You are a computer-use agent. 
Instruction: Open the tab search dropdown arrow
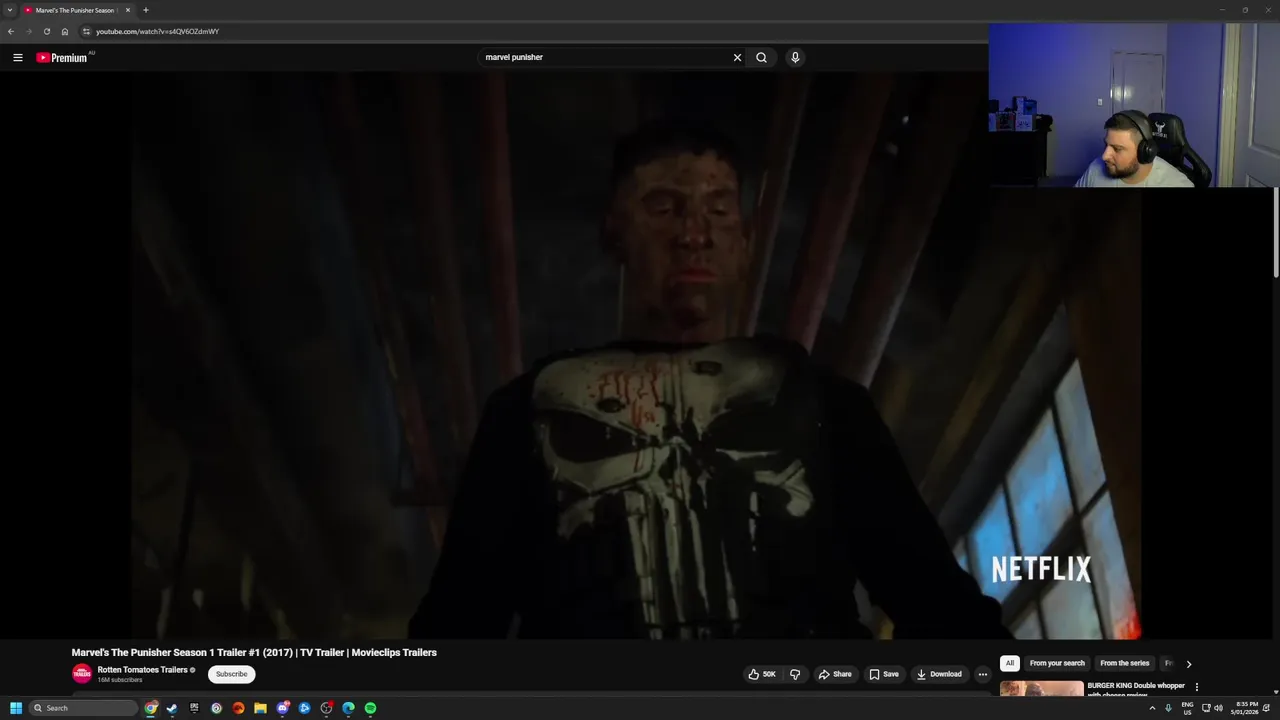click(x=10, y=10)
